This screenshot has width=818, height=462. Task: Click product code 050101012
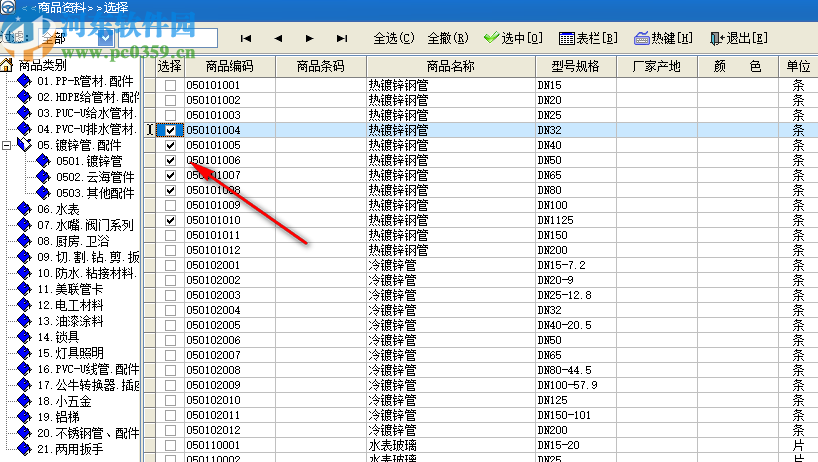213,250
